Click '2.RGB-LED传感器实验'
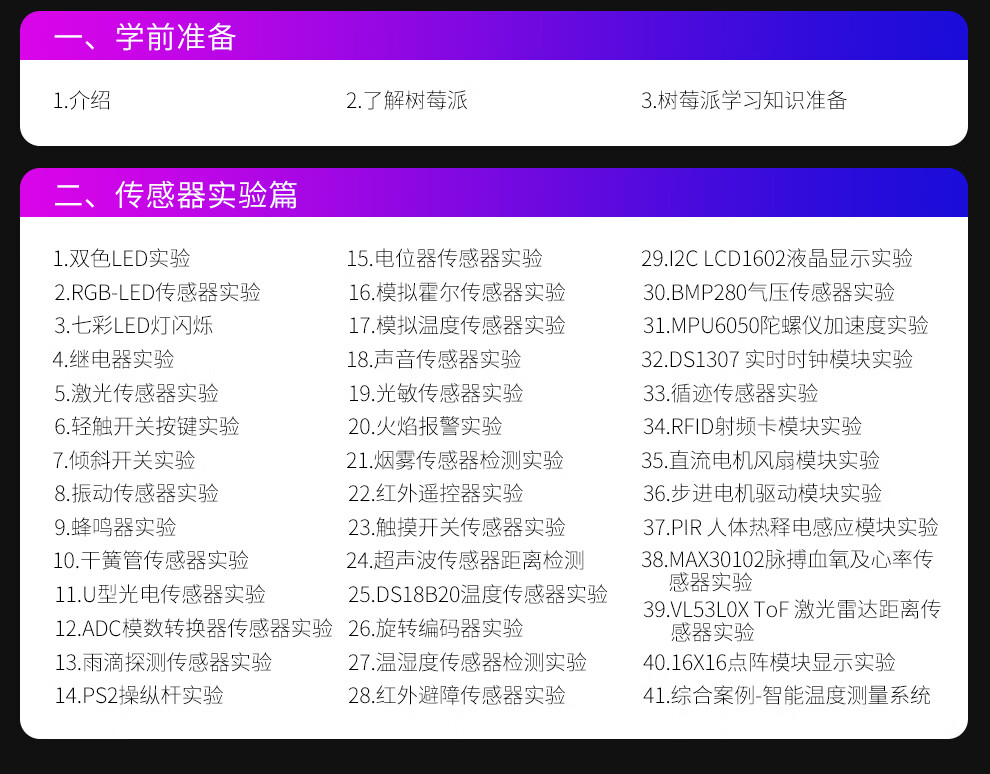This screenshot has width=990, height=774. click(157, 292)
